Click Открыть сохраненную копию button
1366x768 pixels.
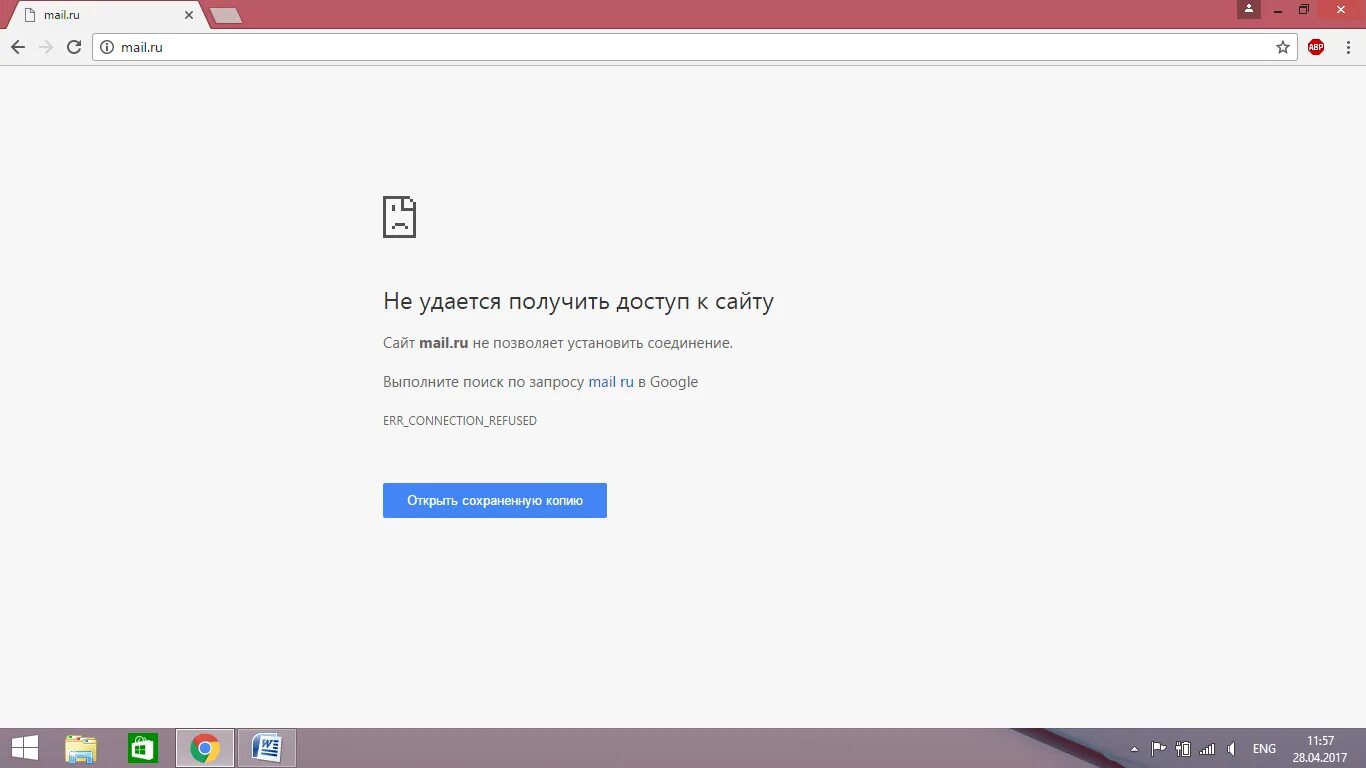(x=495, y=500)
